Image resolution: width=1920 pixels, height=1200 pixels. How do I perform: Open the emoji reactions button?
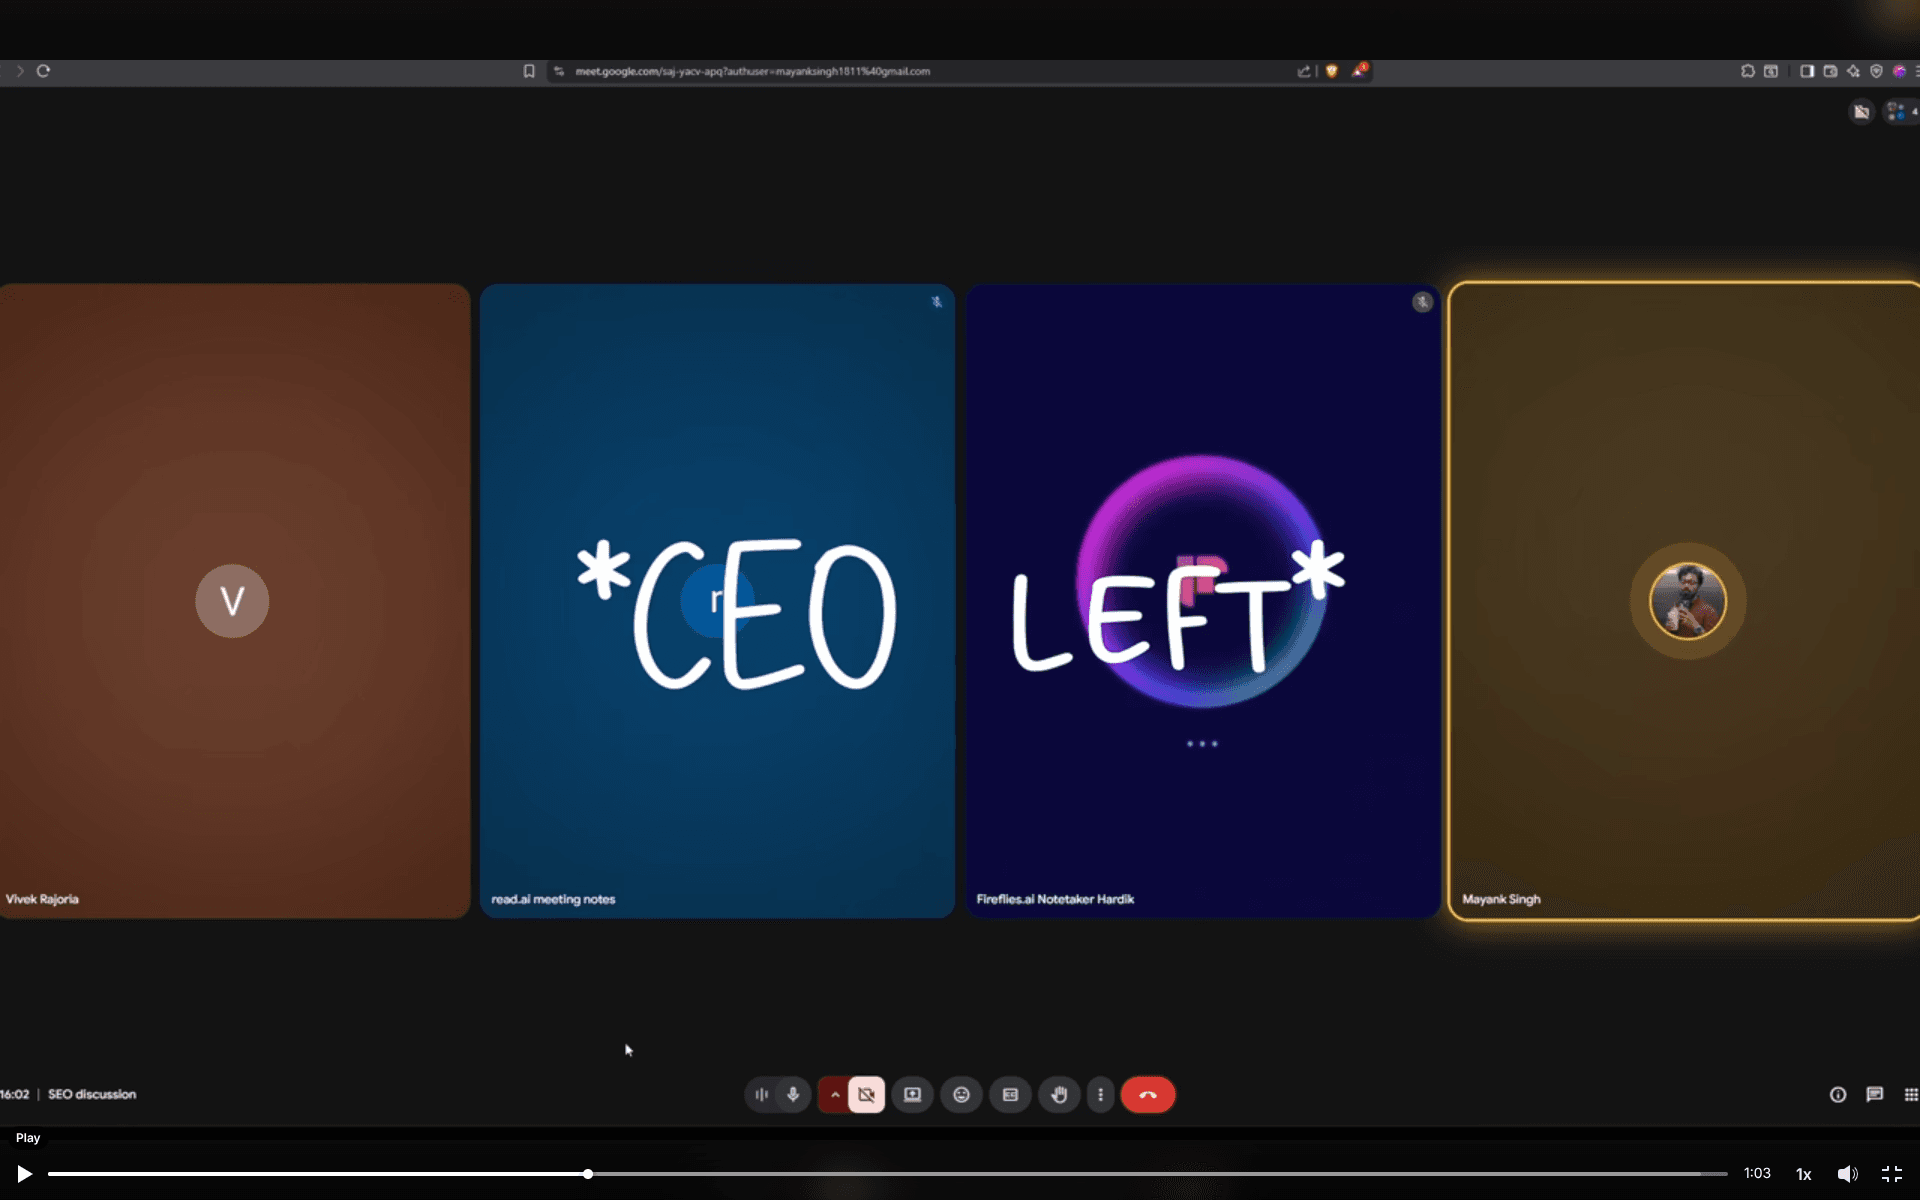click(x=961, y=1095)
